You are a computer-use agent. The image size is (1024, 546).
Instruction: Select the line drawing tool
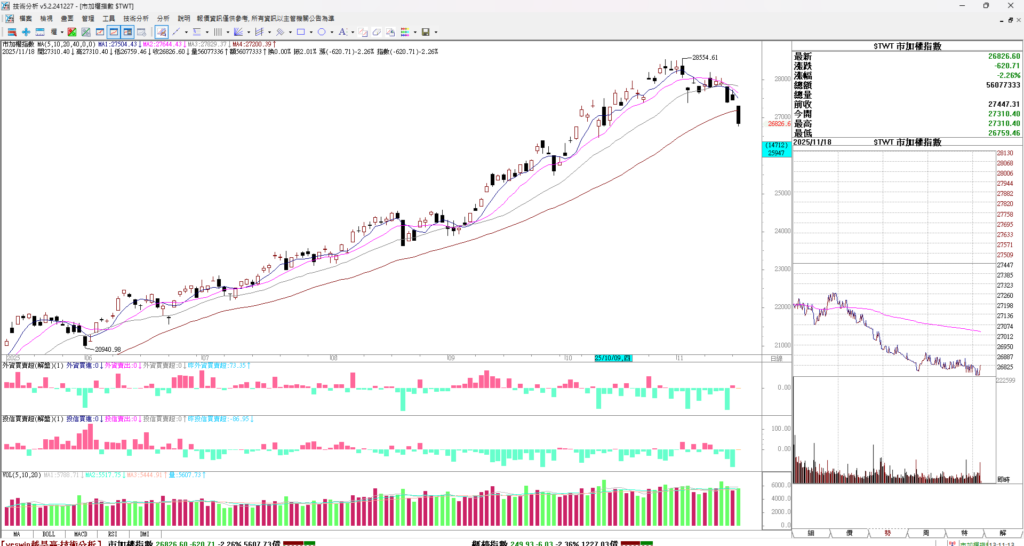coord(175,32)
